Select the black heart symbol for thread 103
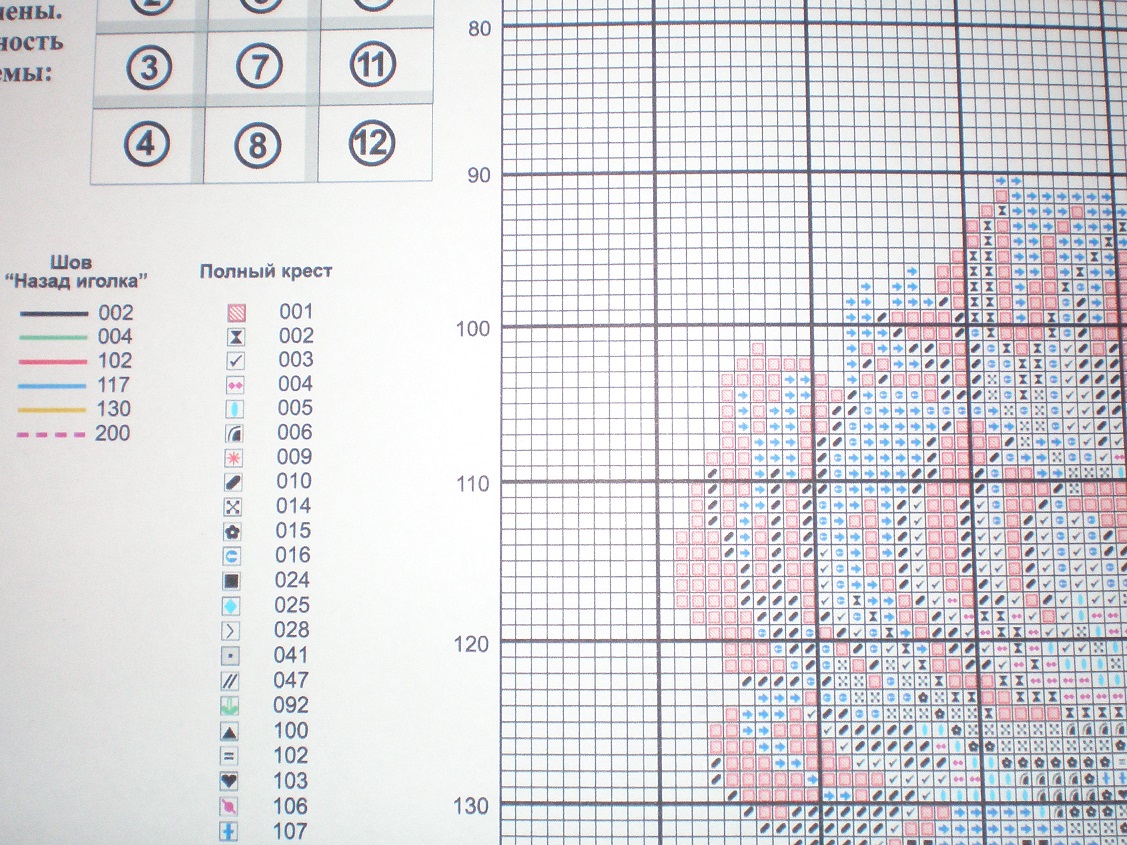The height and width of the screenshot is (845, 1127). click(232, 781)
